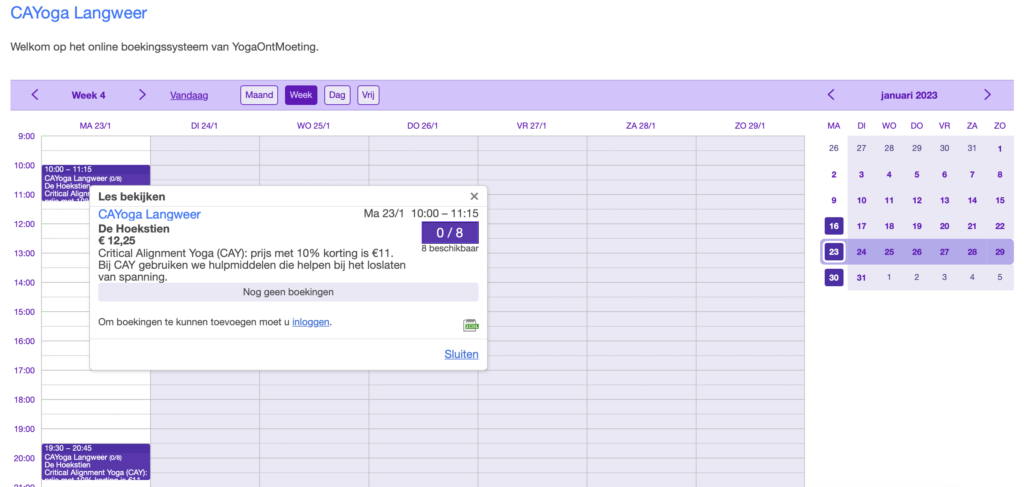Image resolution: width=1024 pixels, height=487 pixels.
Task: Click Sluiten to dismiss popup
Action: point(461,354)
